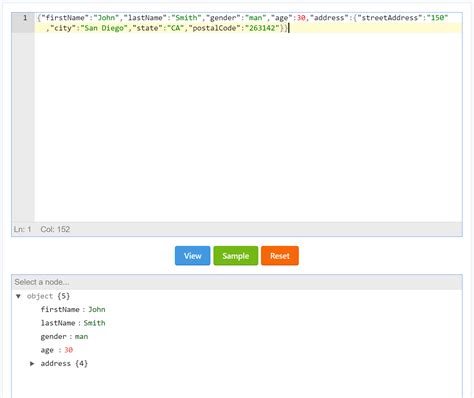Image resolution: width=474 pixels, height=398 pixels.
Task: Click "Smith" string in the editor
Action: coord(186,18)
